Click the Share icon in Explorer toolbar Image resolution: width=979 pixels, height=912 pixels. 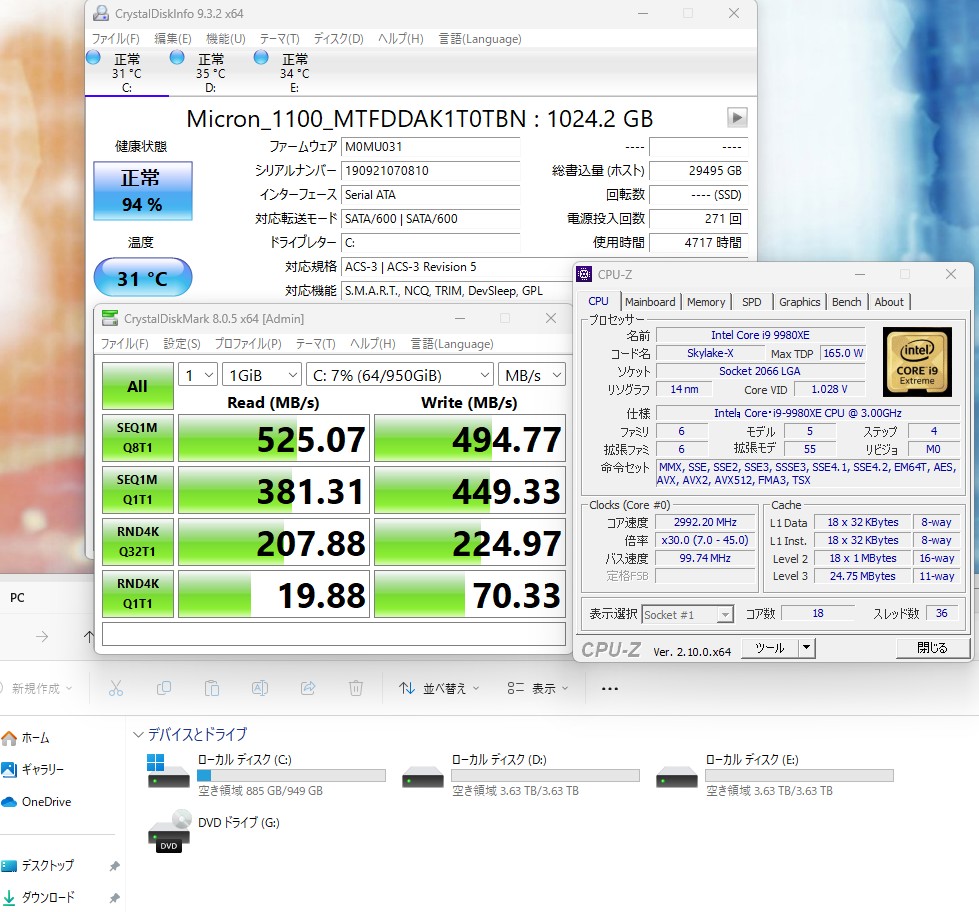click(x=308, y=688)
